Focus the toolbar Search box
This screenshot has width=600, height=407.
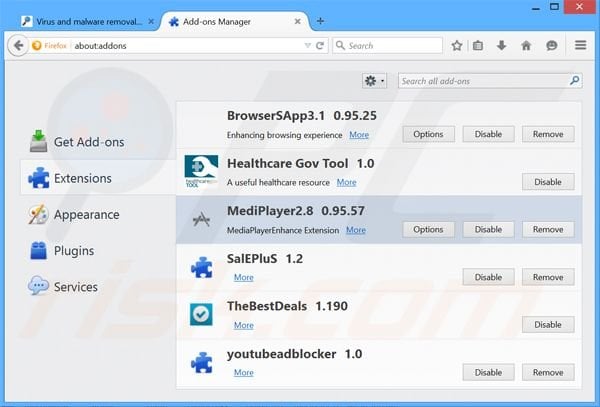(x=388, y=46)
